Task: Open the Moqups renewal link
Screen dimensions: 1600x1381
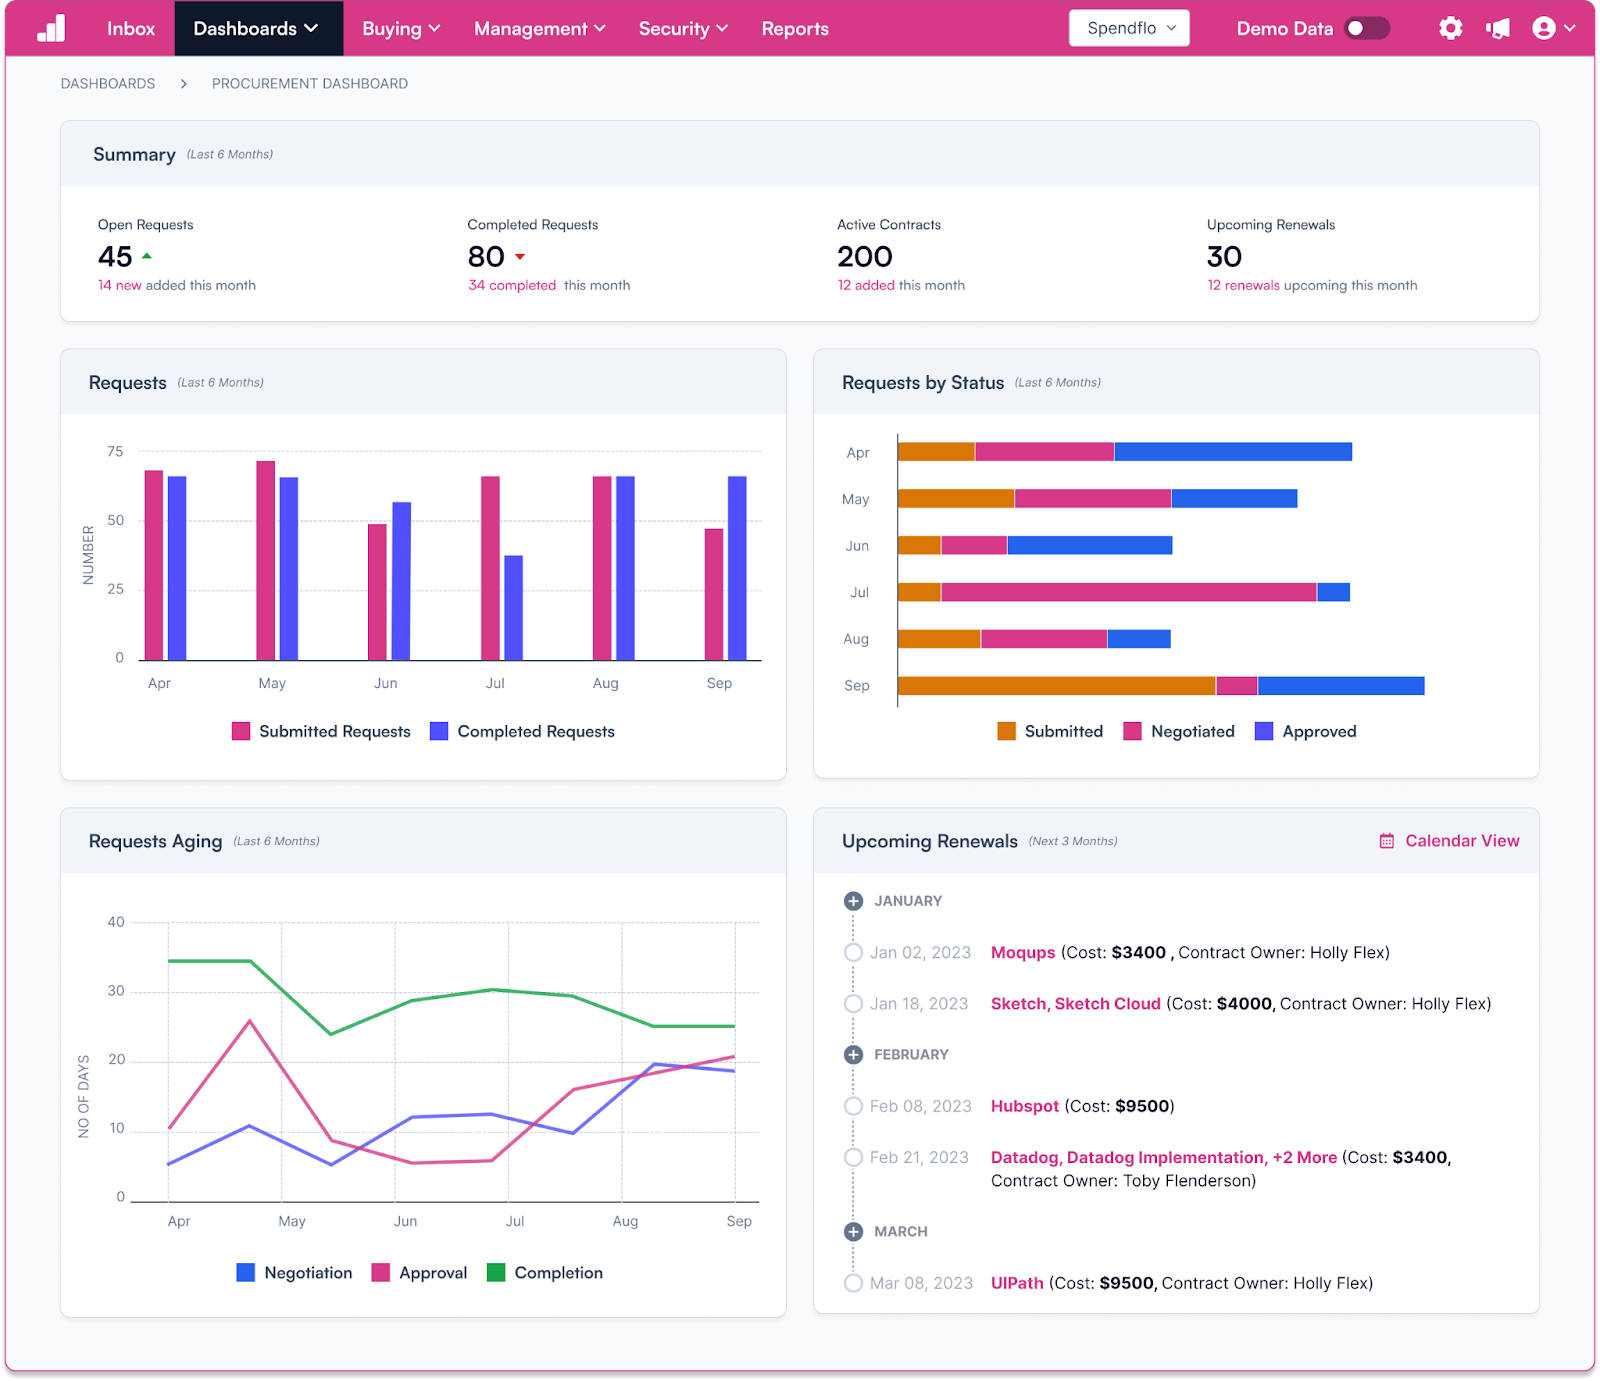Action: [1023, 953]
